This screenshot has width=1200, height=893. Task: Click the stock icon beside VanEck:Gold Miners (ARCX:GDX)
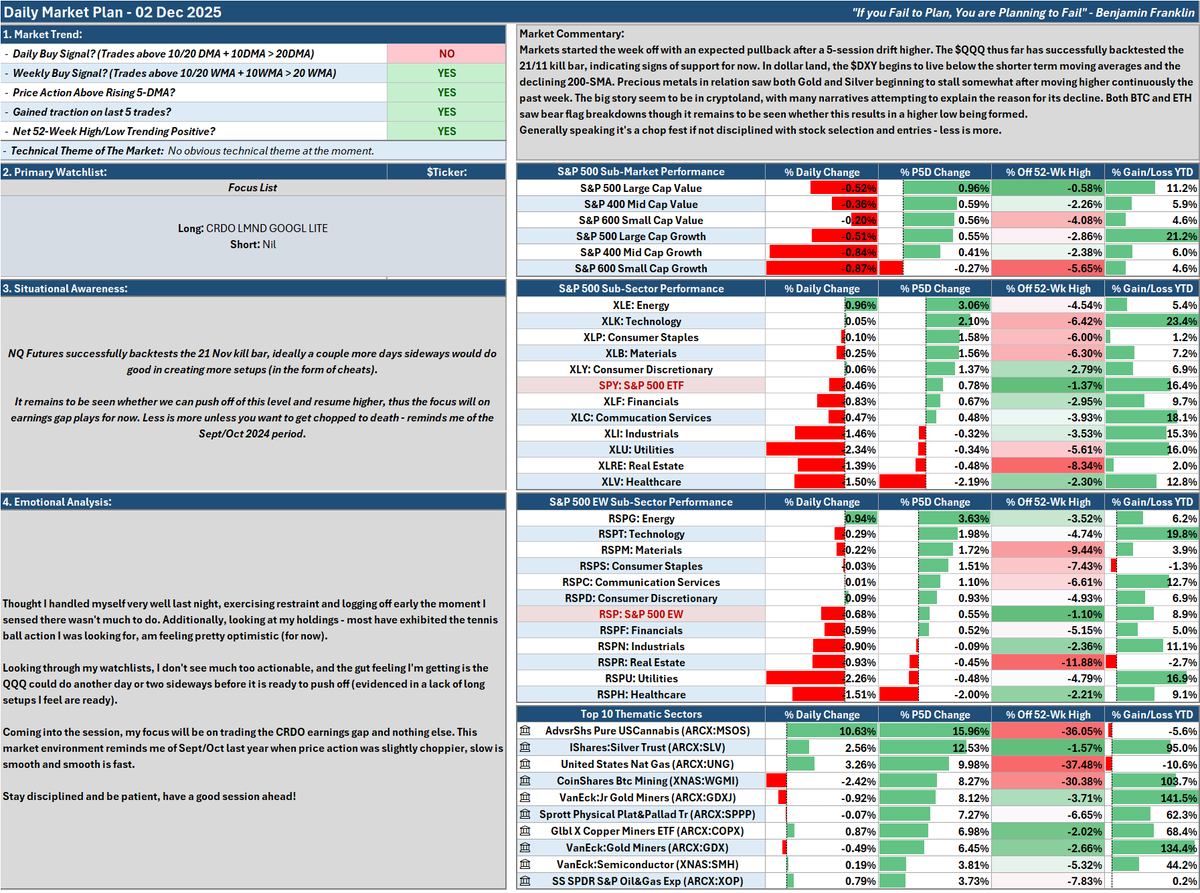coord(525,848)
